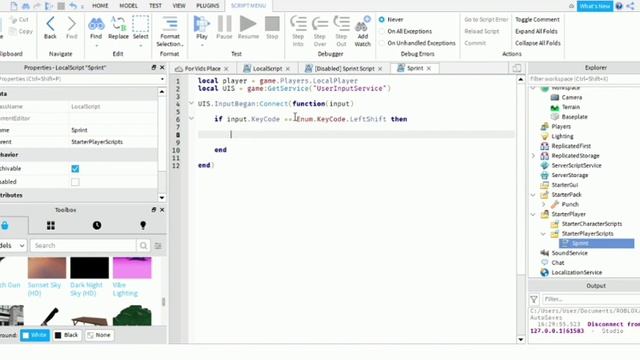
Task: Start Play test
Action: coord(202,24)
